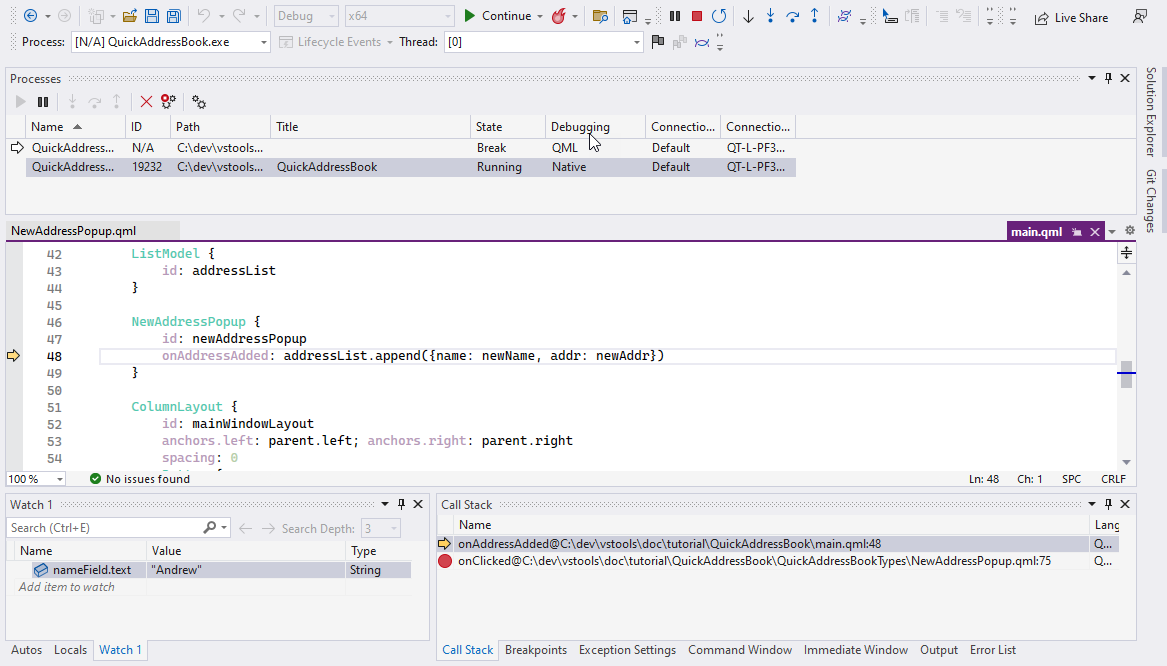Click the Step Out icon

tap(815, 15)
